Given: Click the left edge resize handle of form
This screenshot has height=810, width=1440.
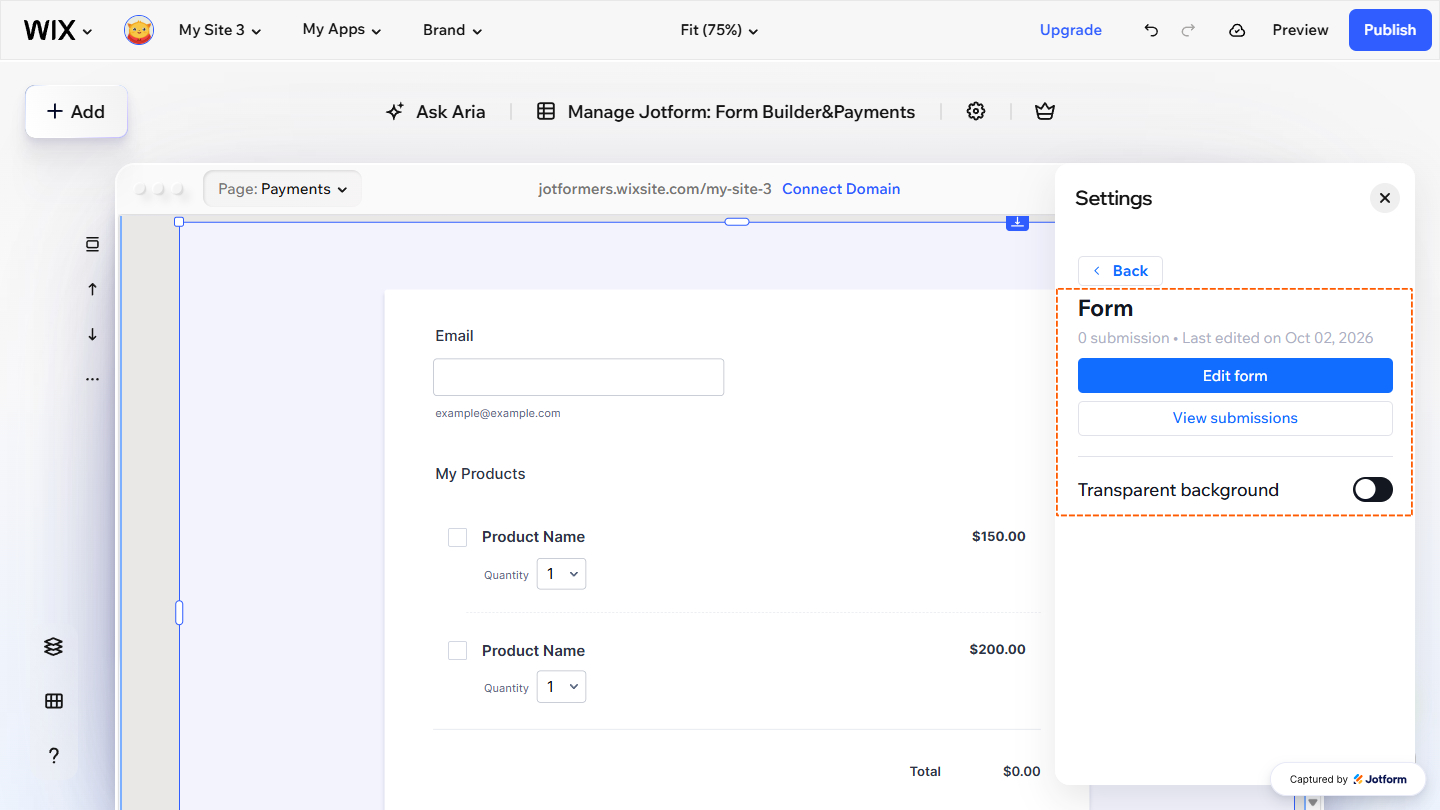Looking at the screenshot, I should click(179, 612).
